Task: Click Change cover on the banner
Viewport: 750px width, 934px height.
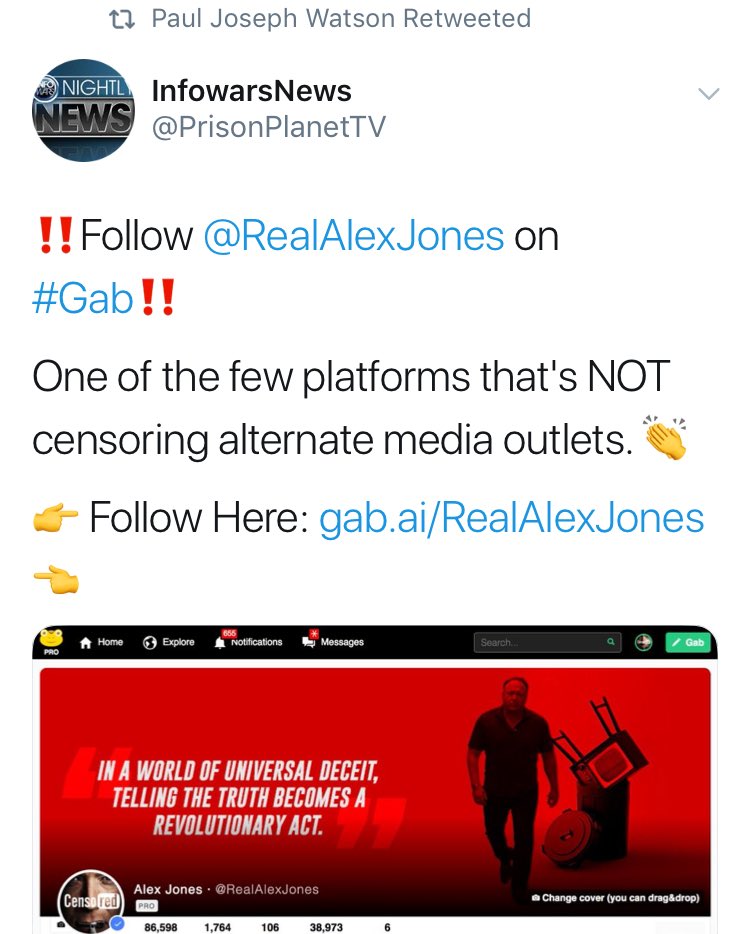Action: tap(615, 898)
